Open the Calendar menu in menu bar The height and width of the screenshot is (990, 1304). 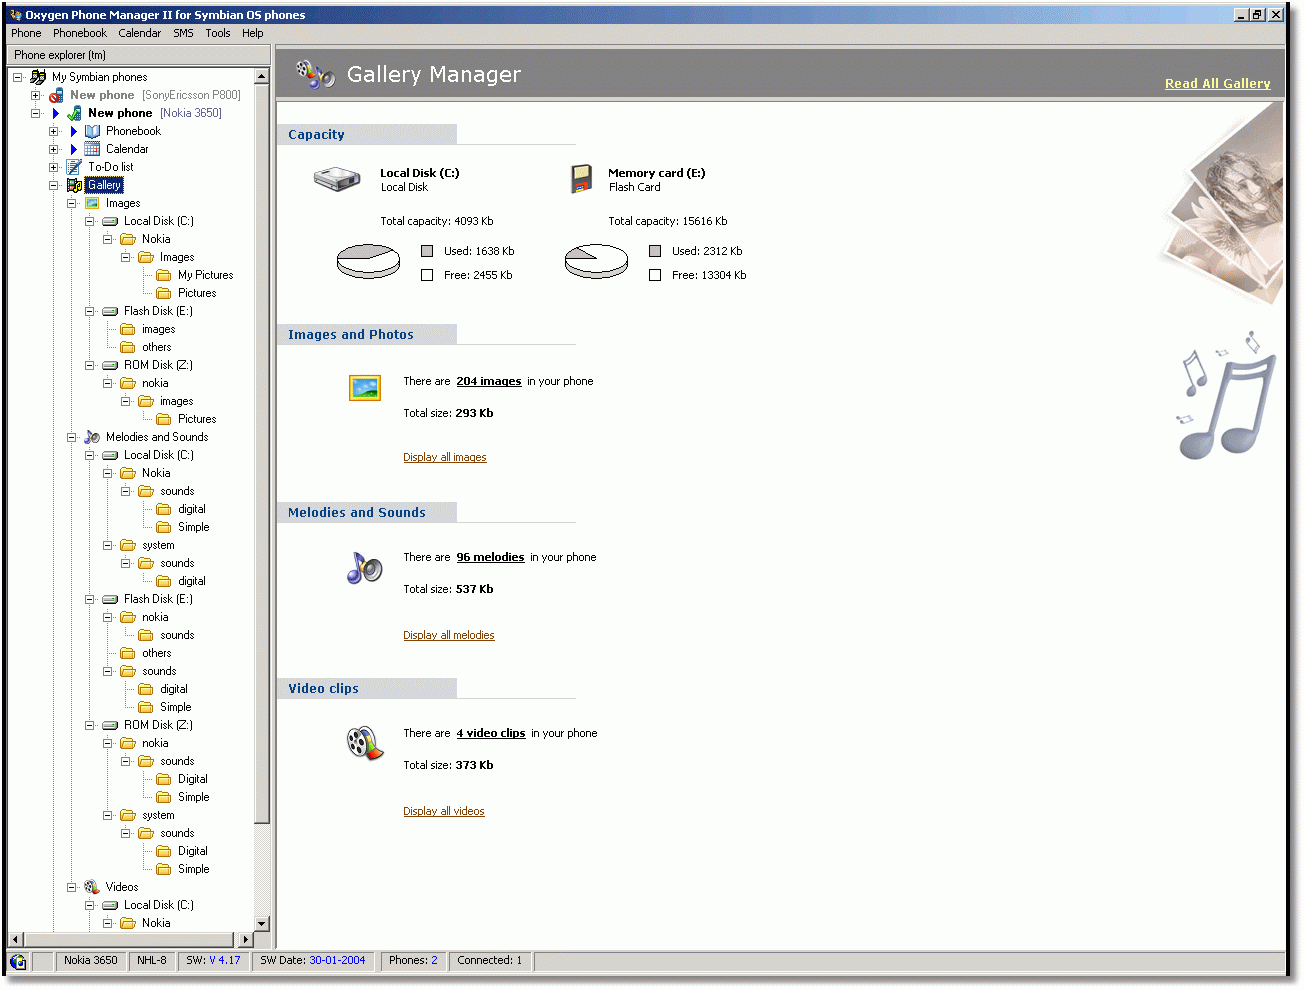click(140, 33)
